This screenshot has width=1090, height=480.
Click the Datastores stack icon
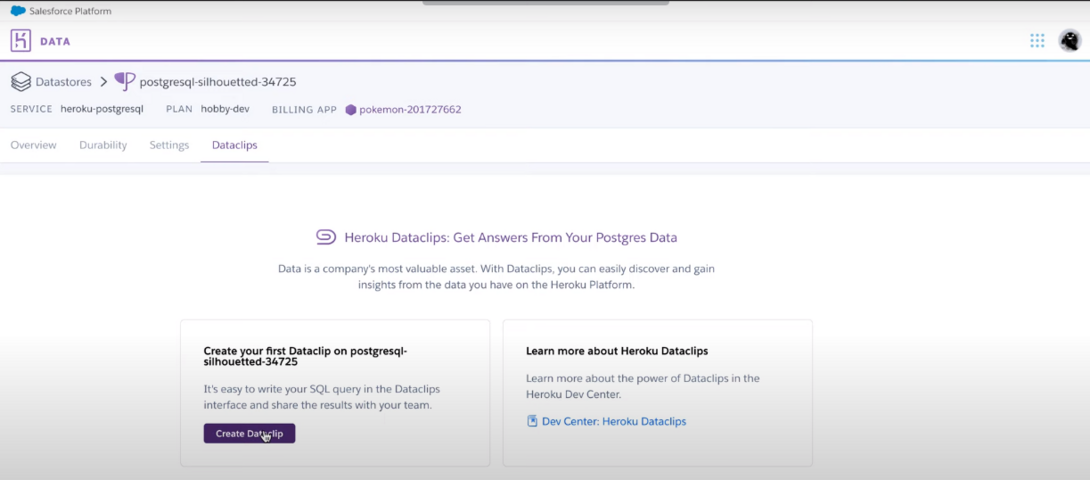21,82
